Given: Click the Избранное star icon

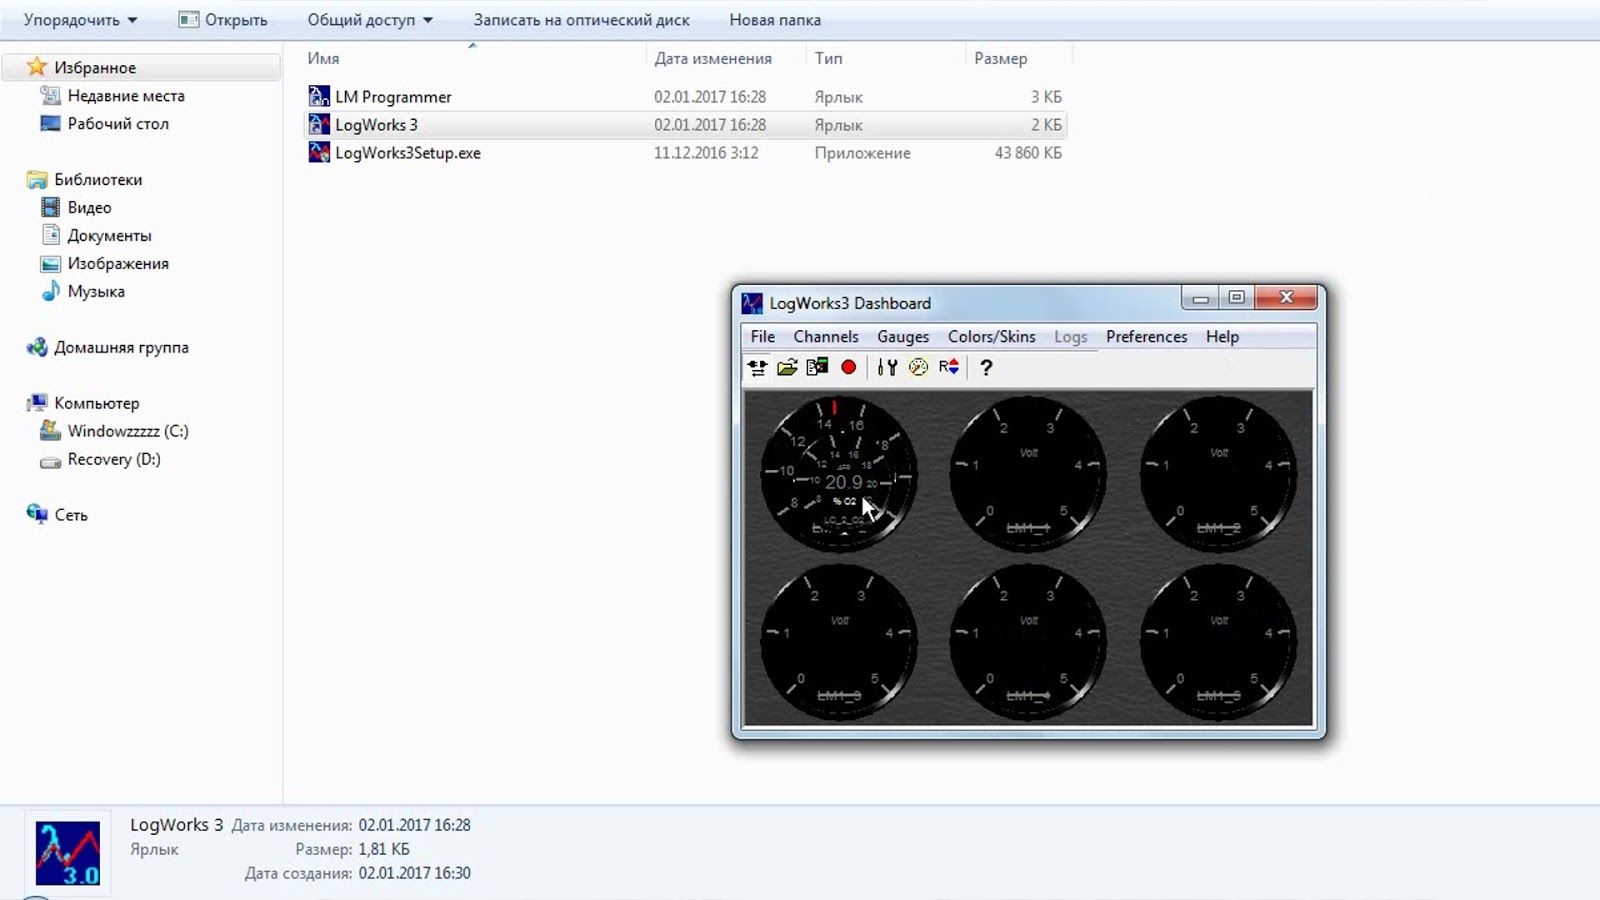Looking at the screenshot, I should (37, 67).
